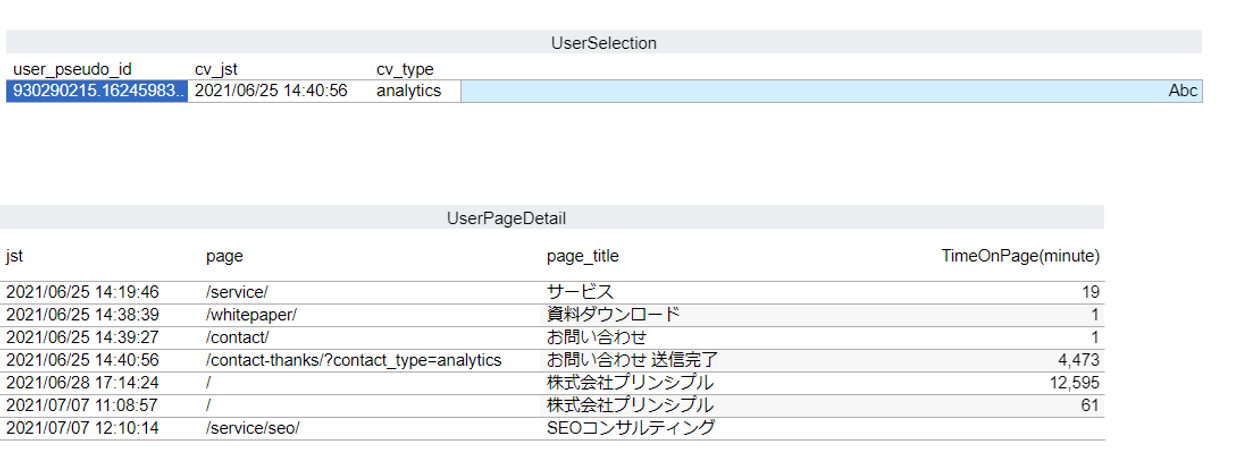Click the UserSelection sheet title
The width and height of the screenshot is (1245, 468).
[x=603, y=43]
